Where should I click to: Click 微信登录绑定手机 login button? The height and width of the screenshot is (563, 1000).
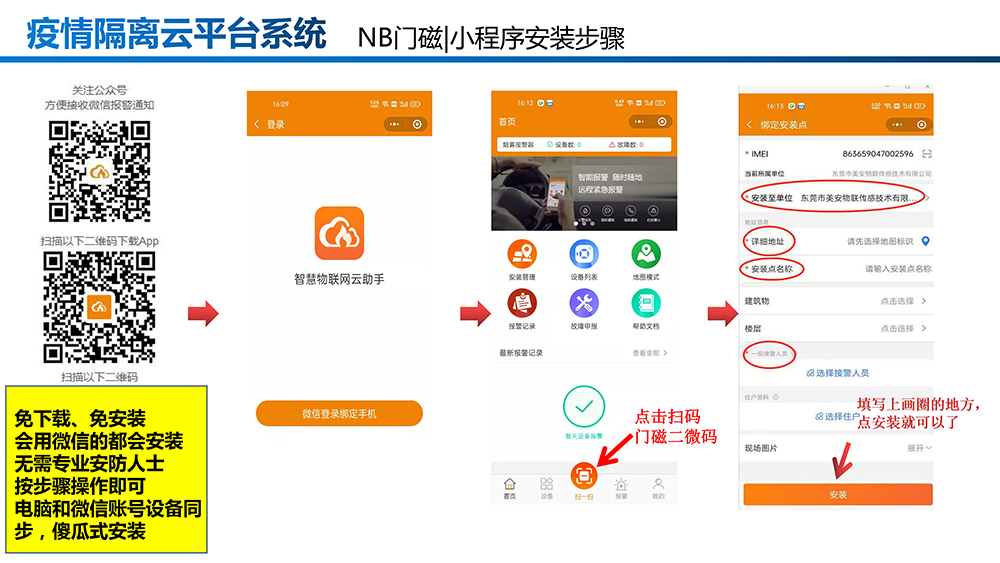pos(339,413)
